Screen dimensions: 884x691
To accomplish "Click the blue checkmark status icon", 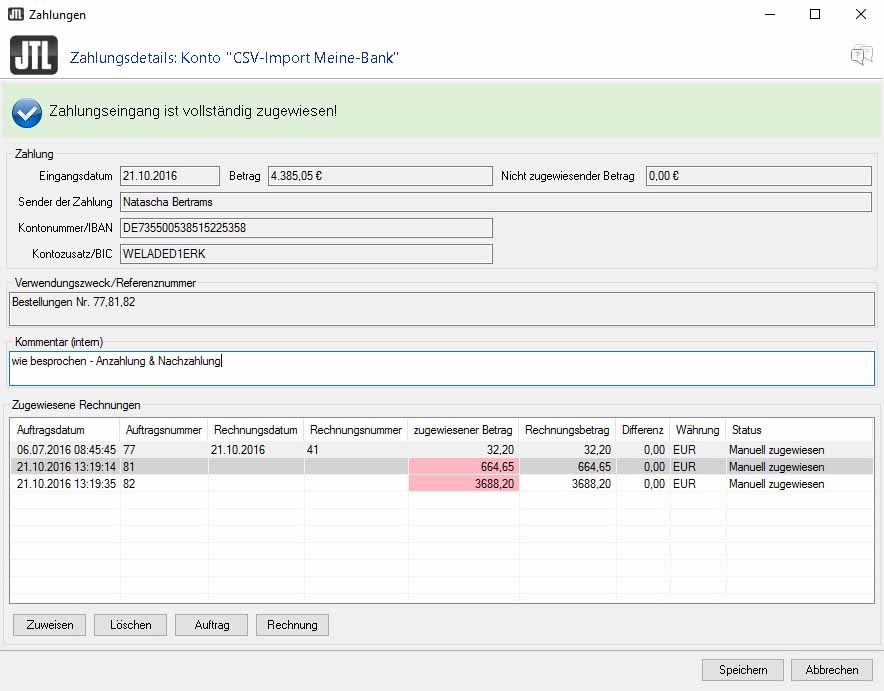I will (x=27, y=112).
